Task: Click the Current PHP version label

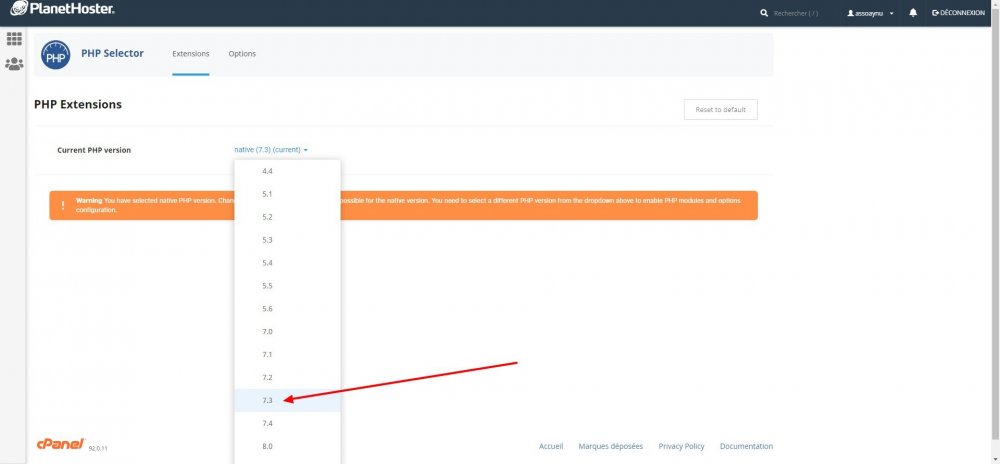Action: click(94, 150)
